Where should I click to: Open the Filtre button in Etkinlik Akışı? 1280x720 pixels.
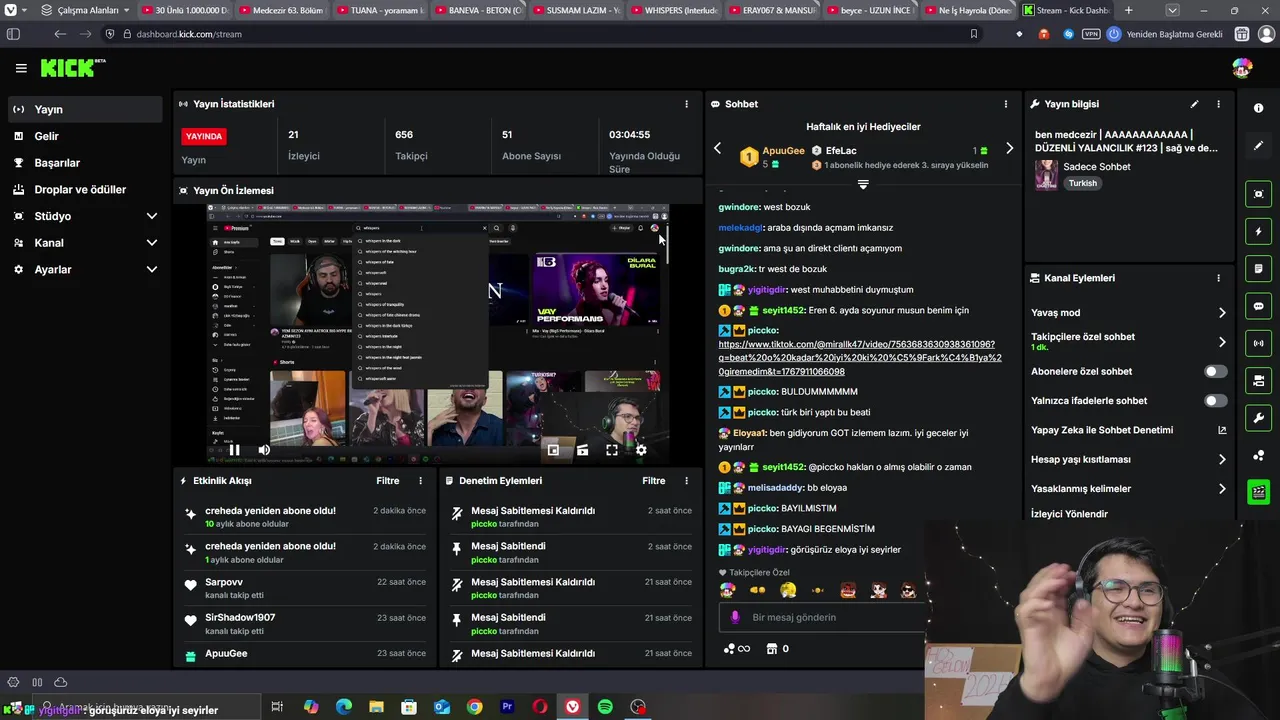[388, 481]
